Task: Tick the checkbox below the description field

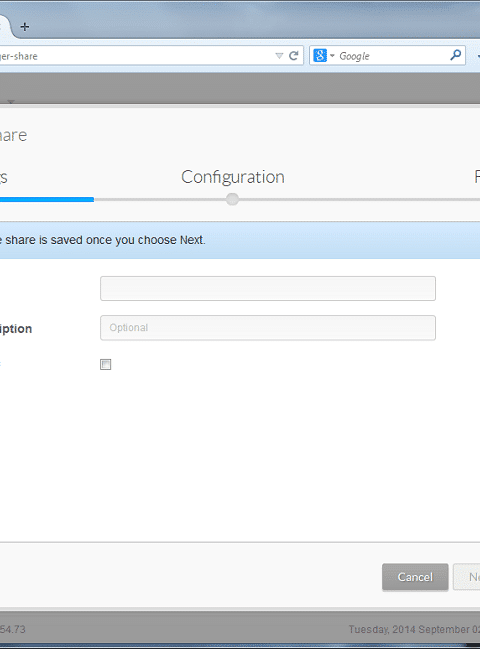Action: (106, 364)
